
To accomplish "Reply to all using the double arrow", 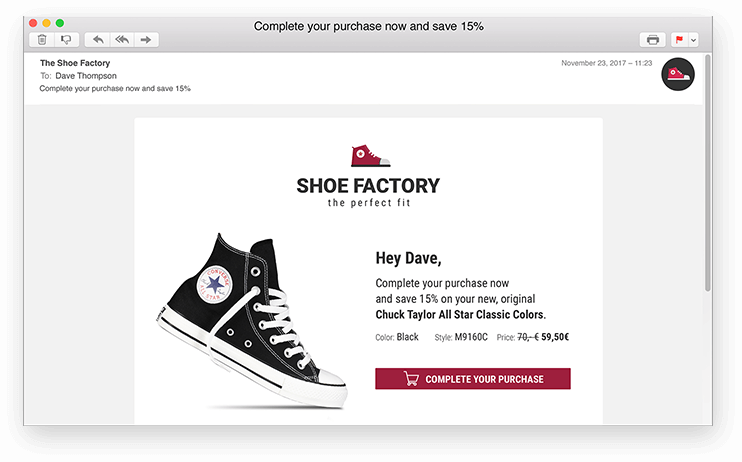I will coord(122,40).
